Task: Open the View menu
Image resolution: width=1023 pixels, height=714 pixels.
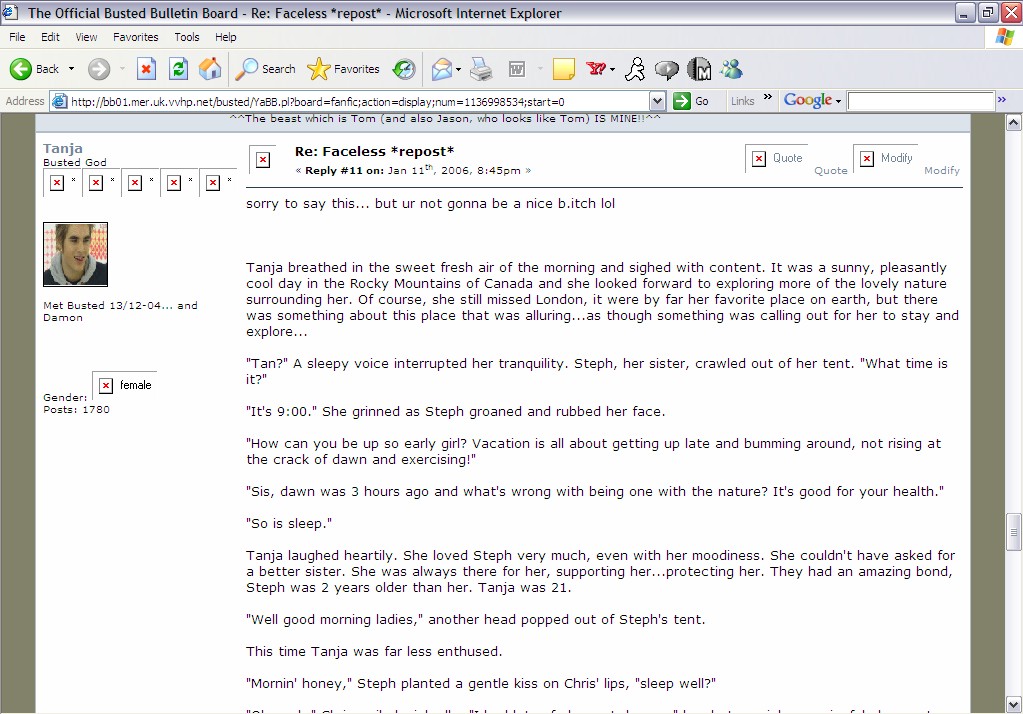Action: coord(87,37)
